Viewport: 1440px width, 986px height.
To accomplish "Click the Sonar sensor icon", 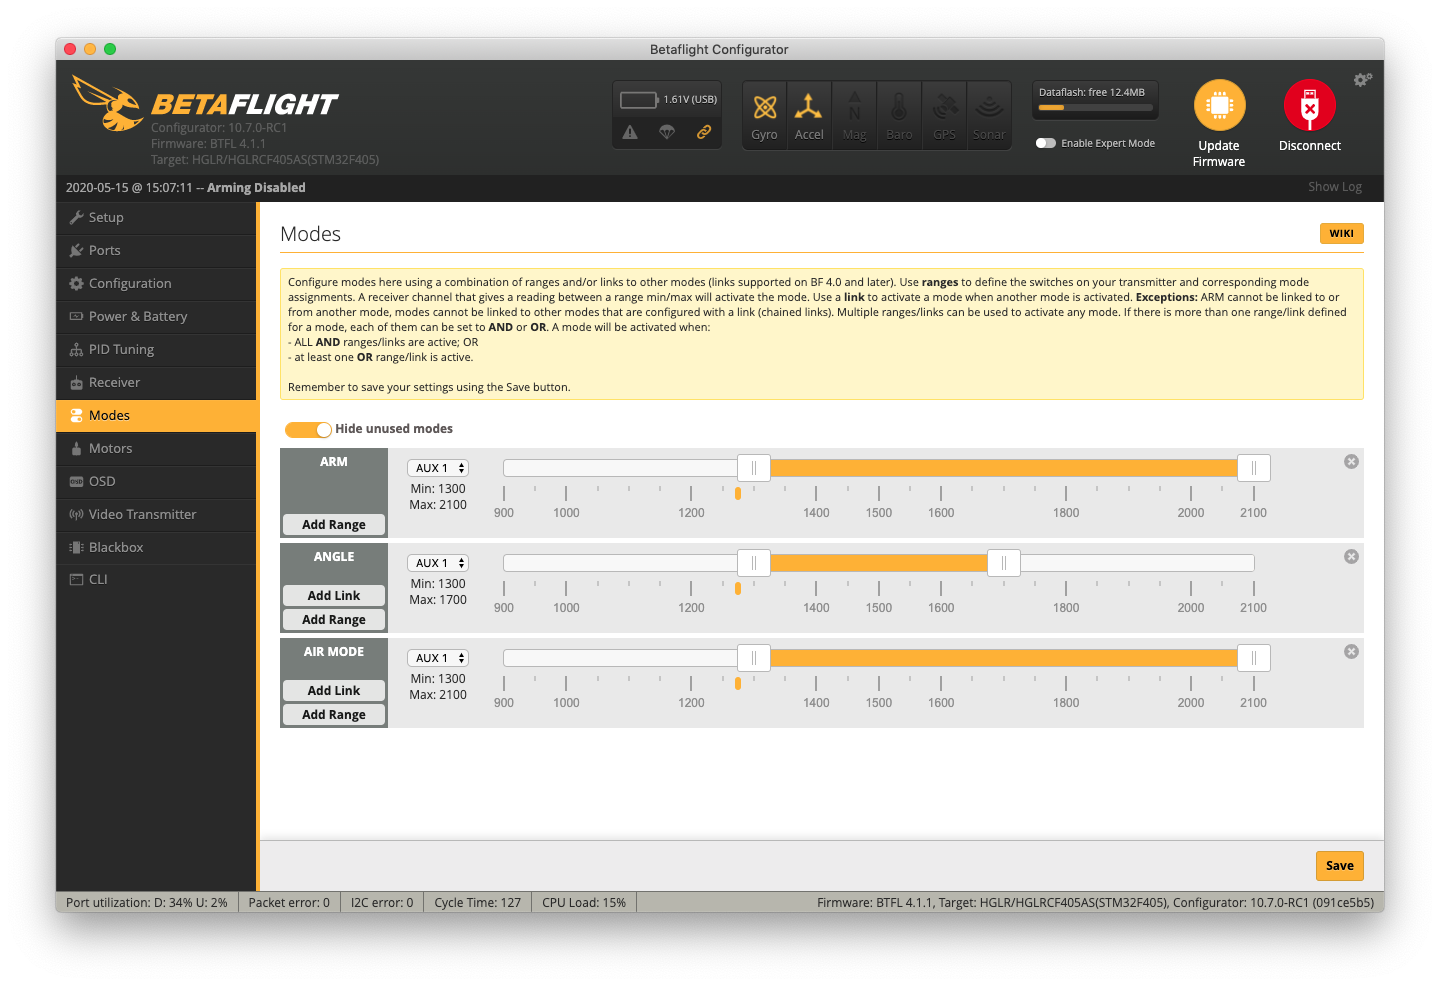I will [989, 106].
